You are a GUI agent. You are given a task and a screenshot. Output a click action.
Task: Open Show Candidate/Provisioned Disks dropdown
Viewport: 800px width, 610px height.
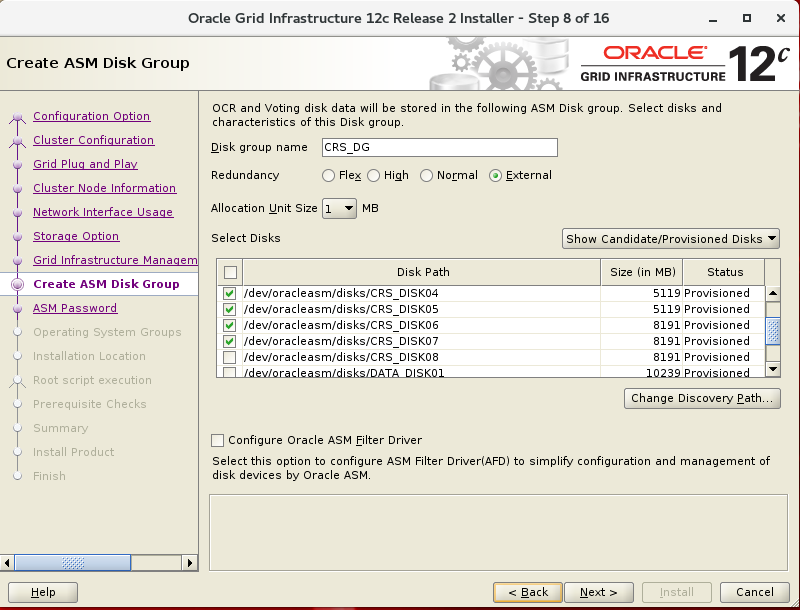click(x=671, y=239)
